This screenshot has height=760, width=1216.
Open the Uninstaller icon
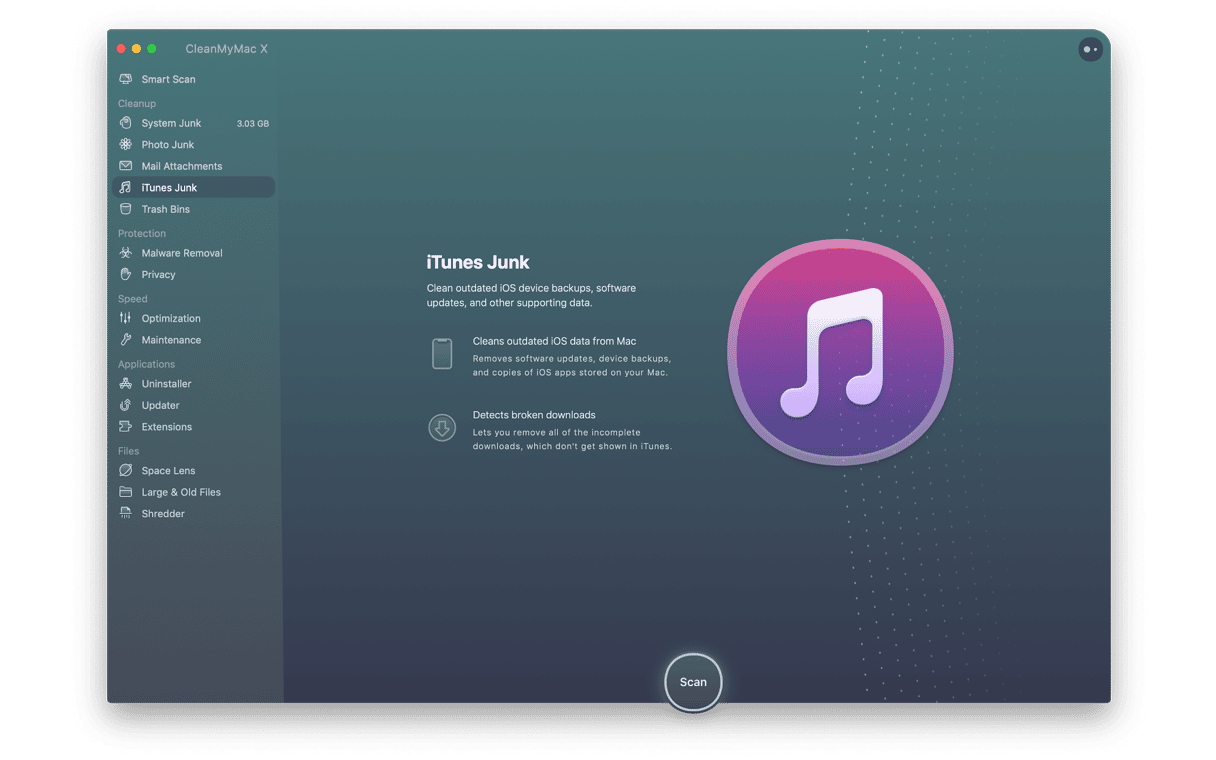coord(125,384)
